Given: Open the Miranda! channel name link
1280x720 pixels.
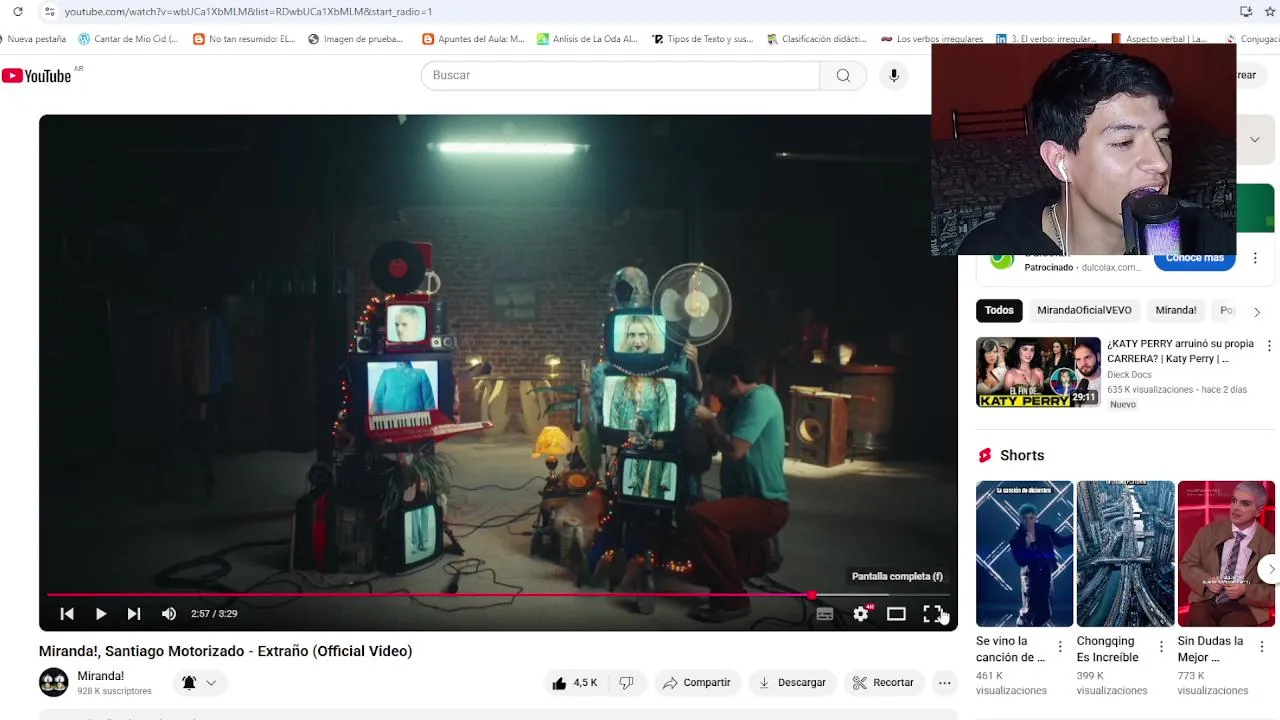Looking at the screenshot, I should pos(101,676).
